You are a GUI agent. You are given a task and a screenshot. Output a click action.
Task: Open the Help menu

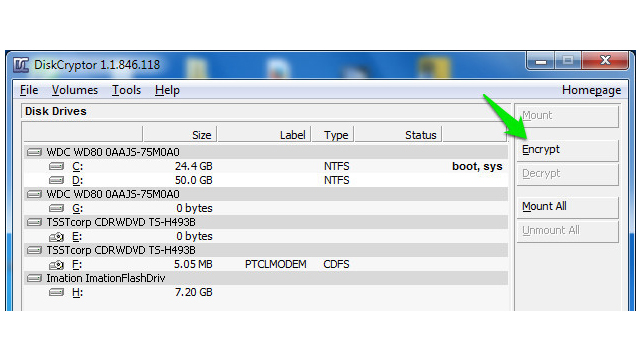coord(167,90)
